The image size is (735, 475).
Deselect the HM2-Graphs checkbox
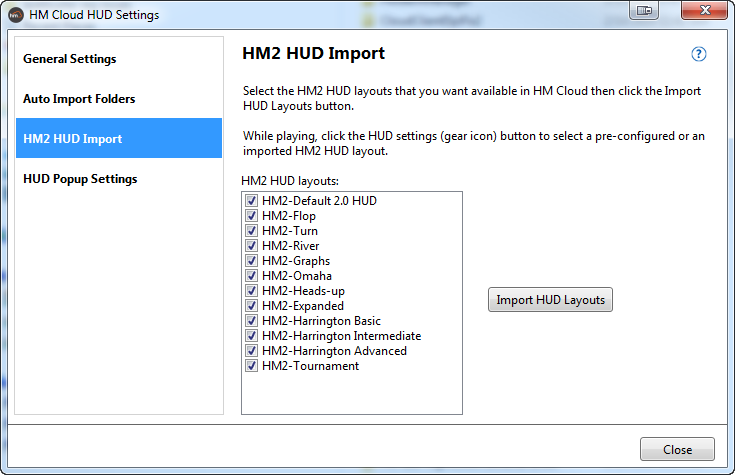pos(251,261)
